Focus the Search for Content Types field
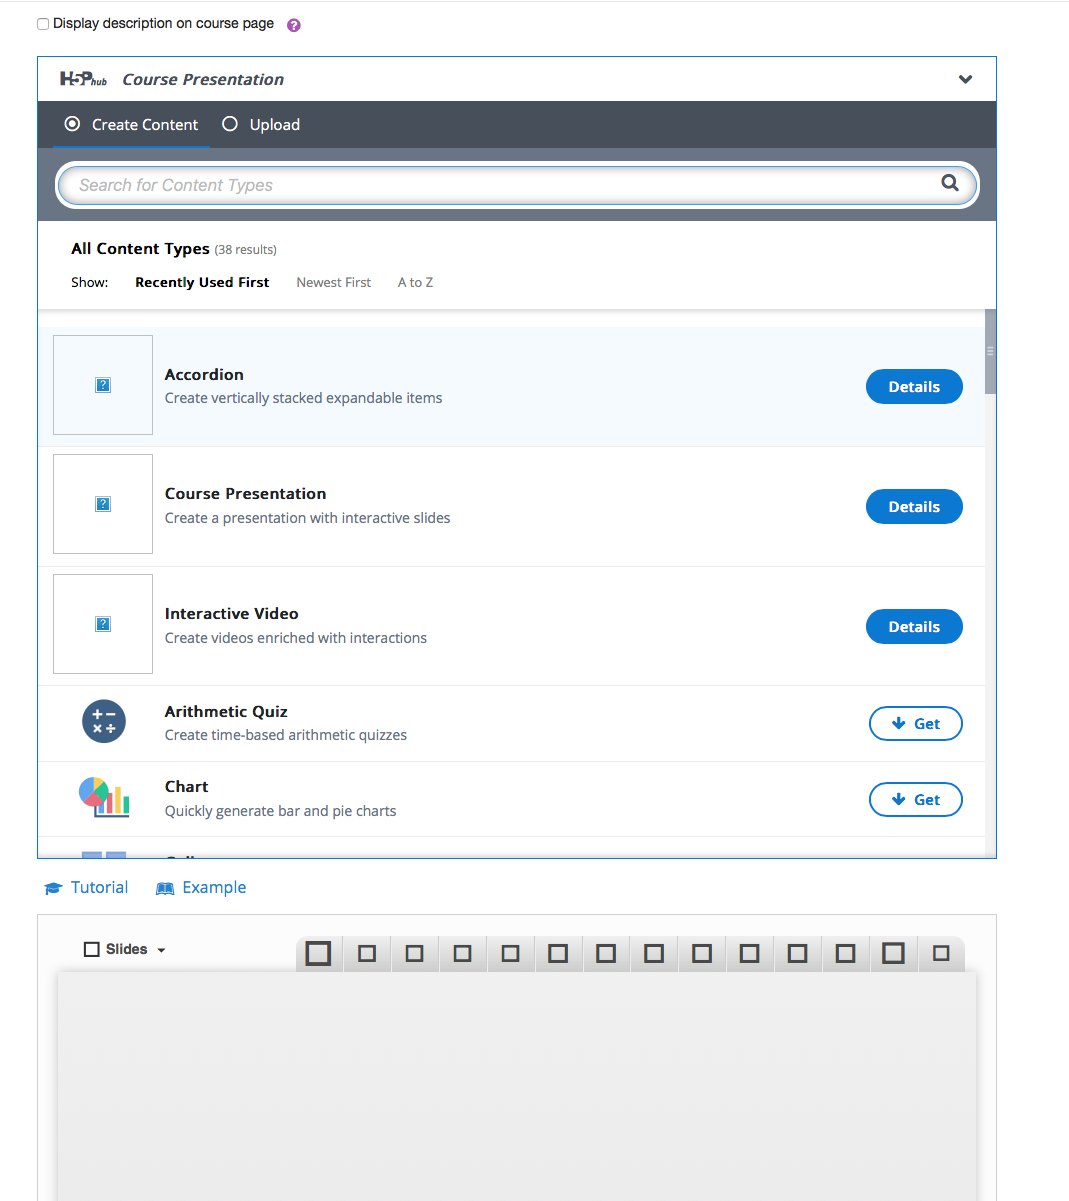 (517, 185)
